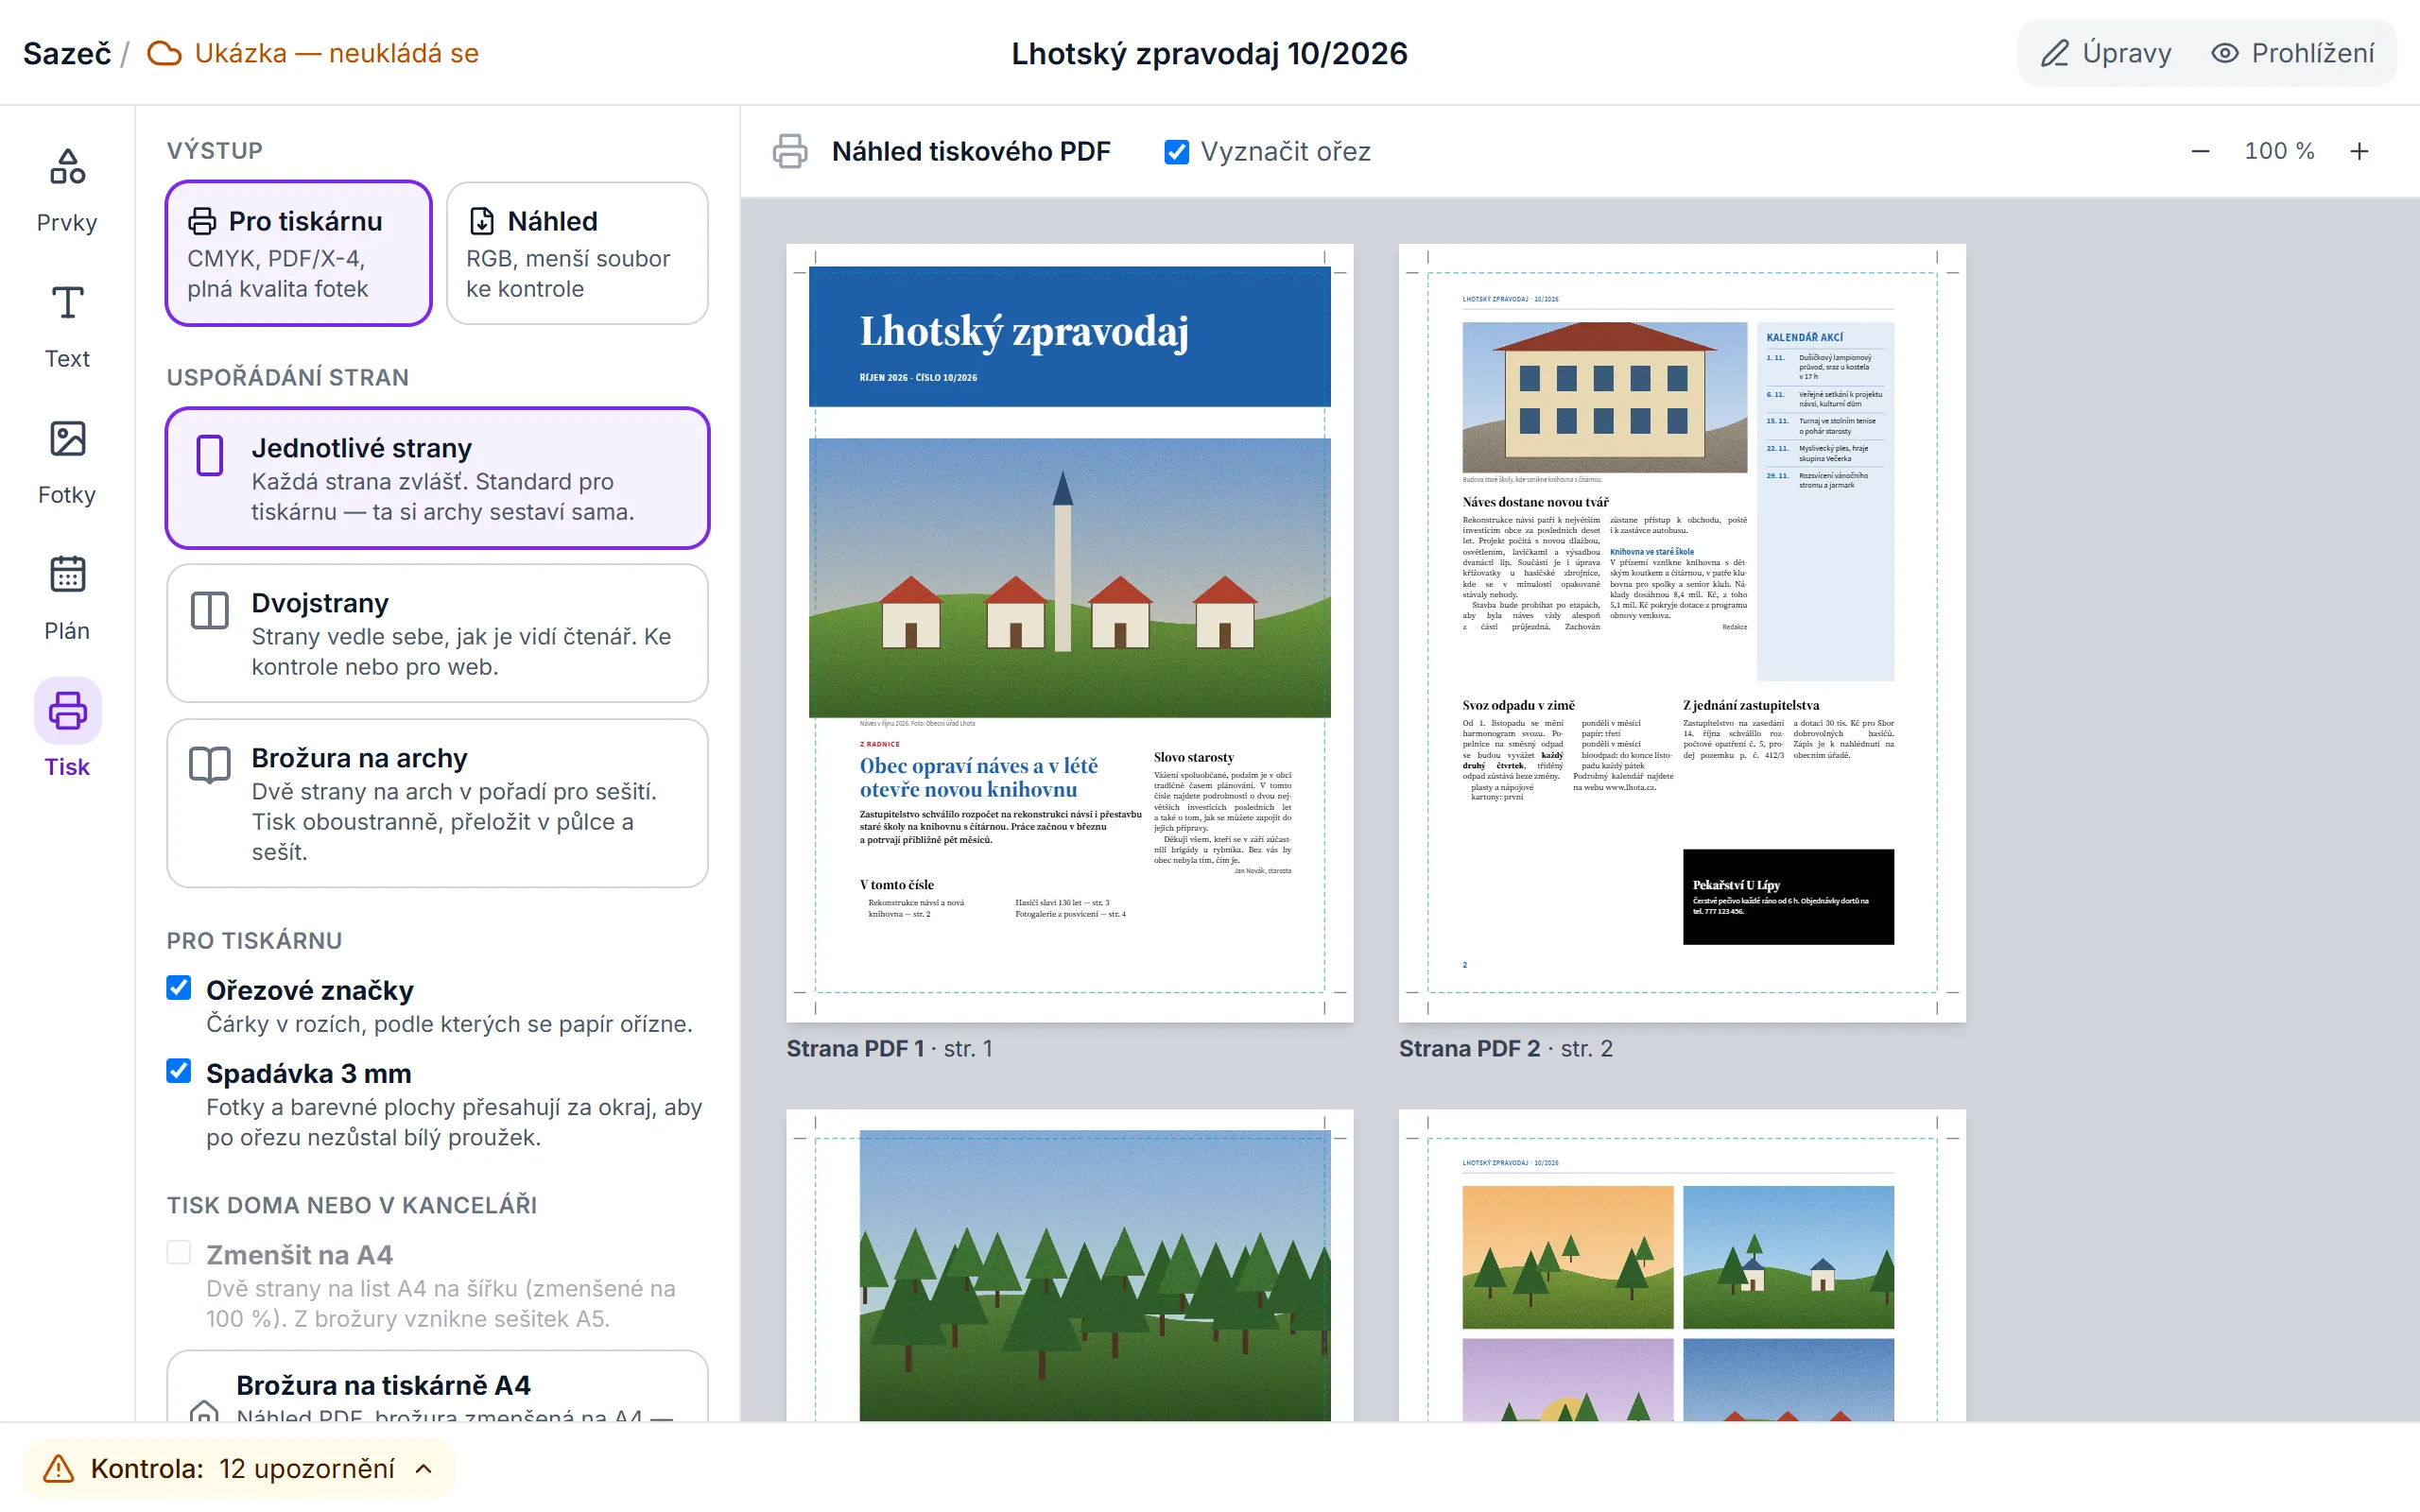Zoom in with the plus icon

2359,151
